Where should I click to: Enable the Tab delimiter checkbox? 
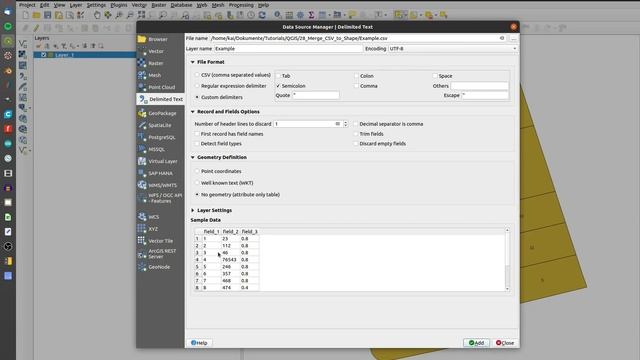(279, 76)
